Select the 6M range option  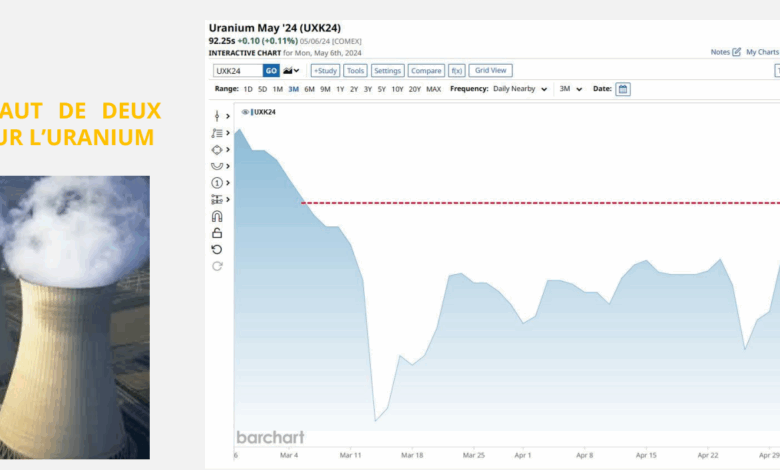coord(309,89)
